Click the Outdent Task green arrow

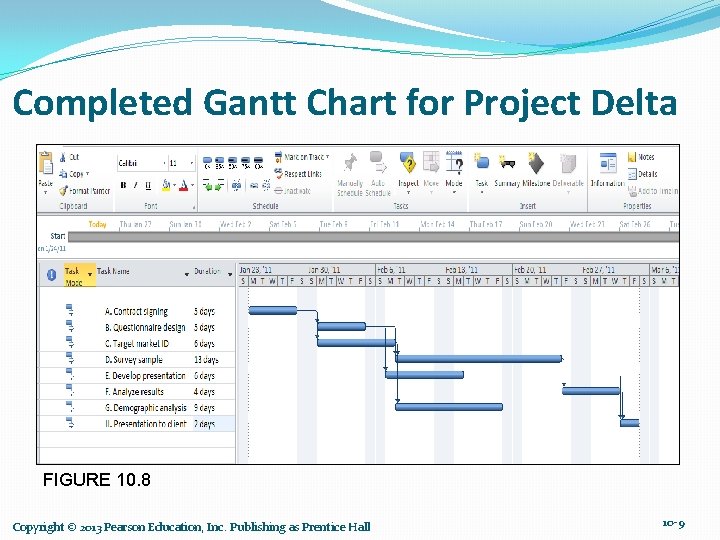[x=207, y=185]
